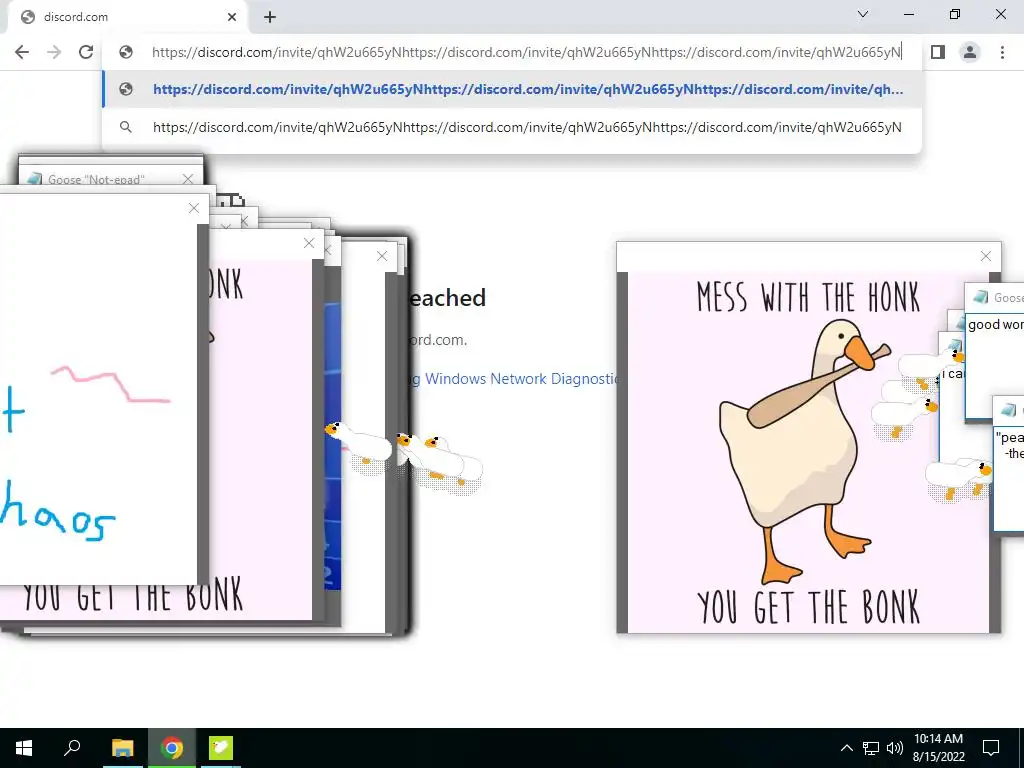Open the volume tray icon
The width and height of the screenshot is (1024, 768).
click(x=895, y=748)
